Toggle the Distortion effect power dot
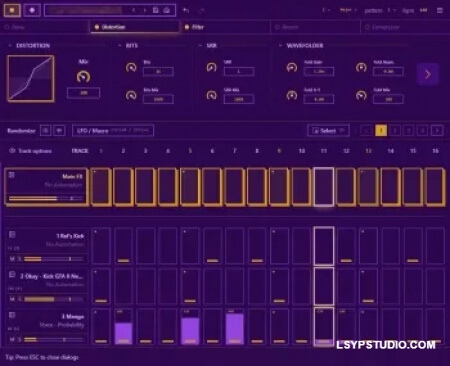The image size is (450, 366). (97, 27)
